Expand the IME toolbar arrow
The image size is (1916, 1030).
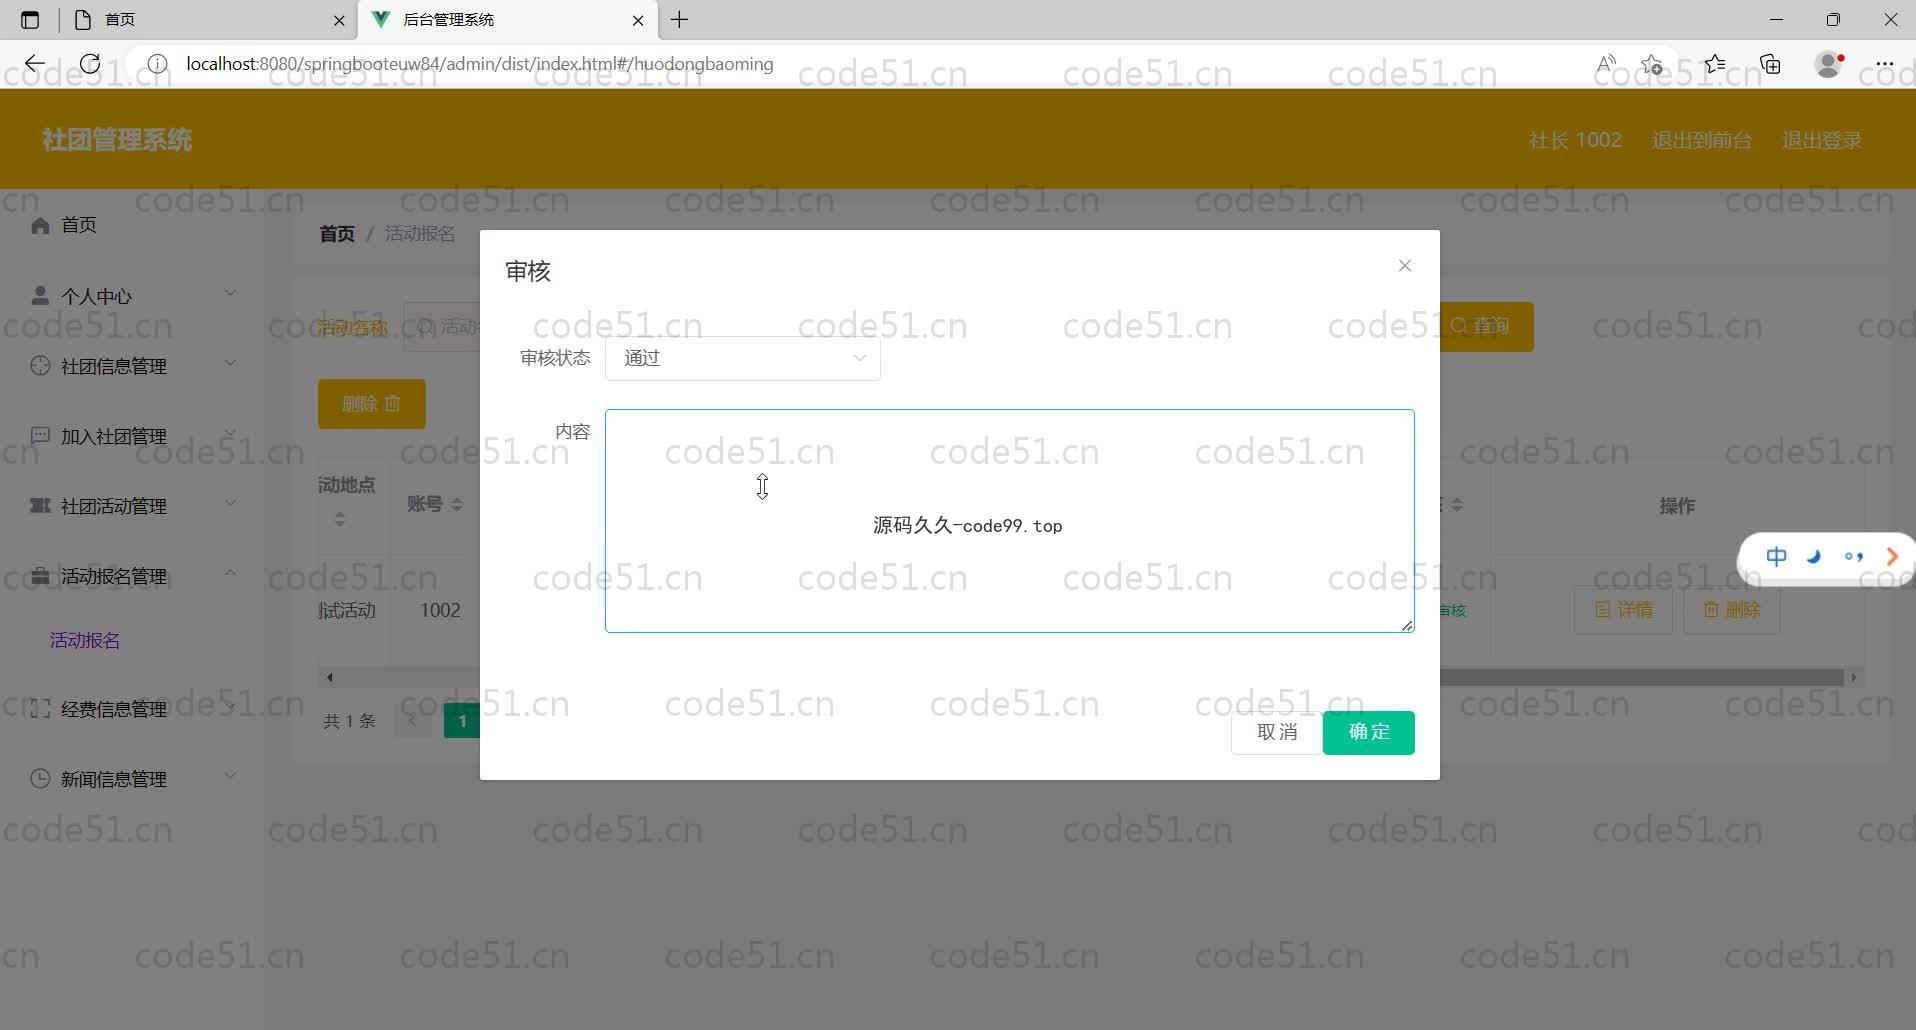tap(1892, 557)
